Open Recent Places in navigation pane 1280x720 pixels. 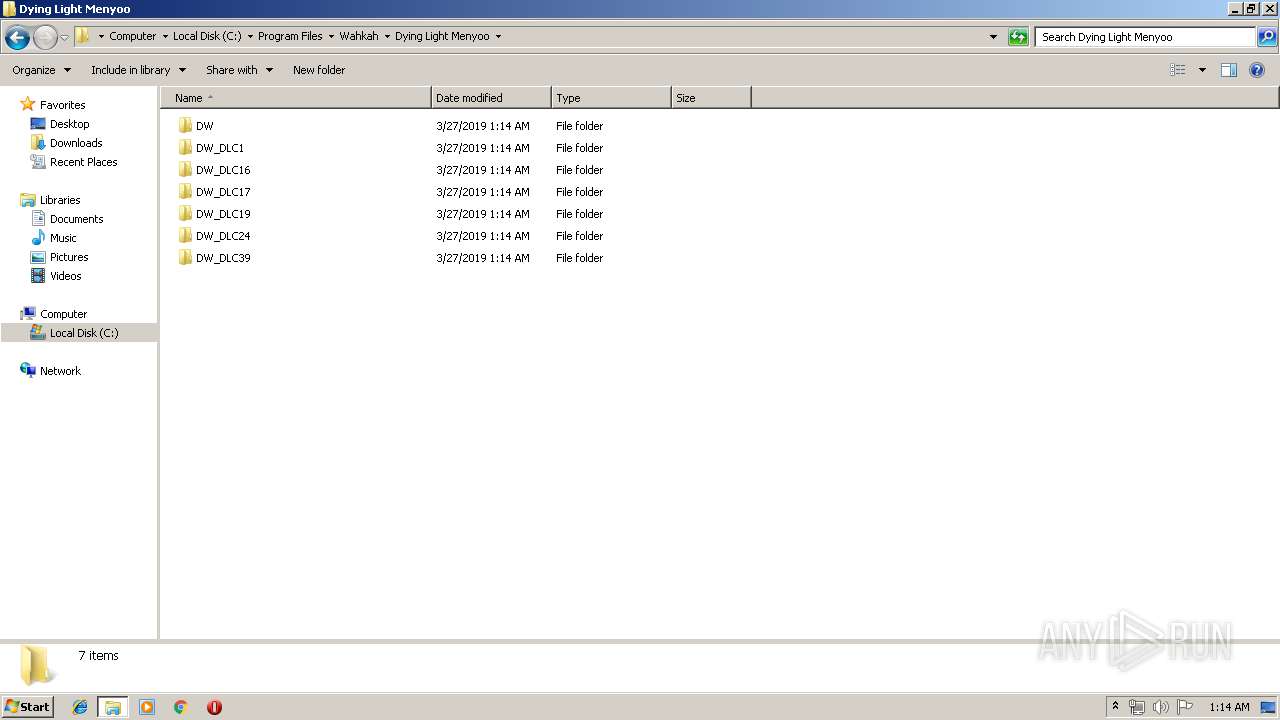(x=83, y=162)
